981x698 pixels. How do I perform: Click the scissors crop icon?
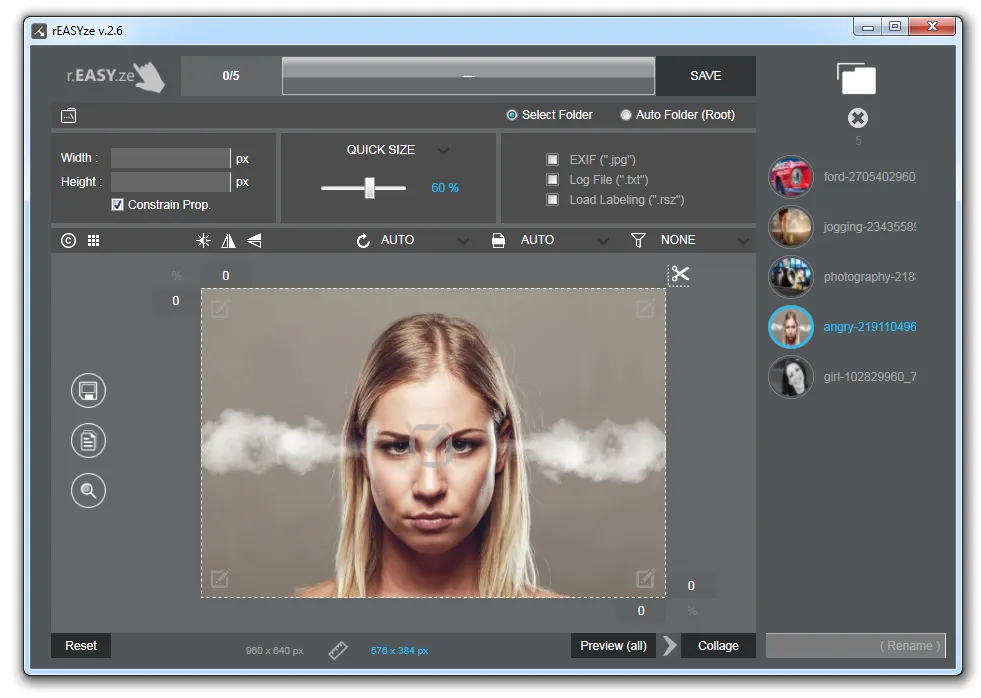679,275
